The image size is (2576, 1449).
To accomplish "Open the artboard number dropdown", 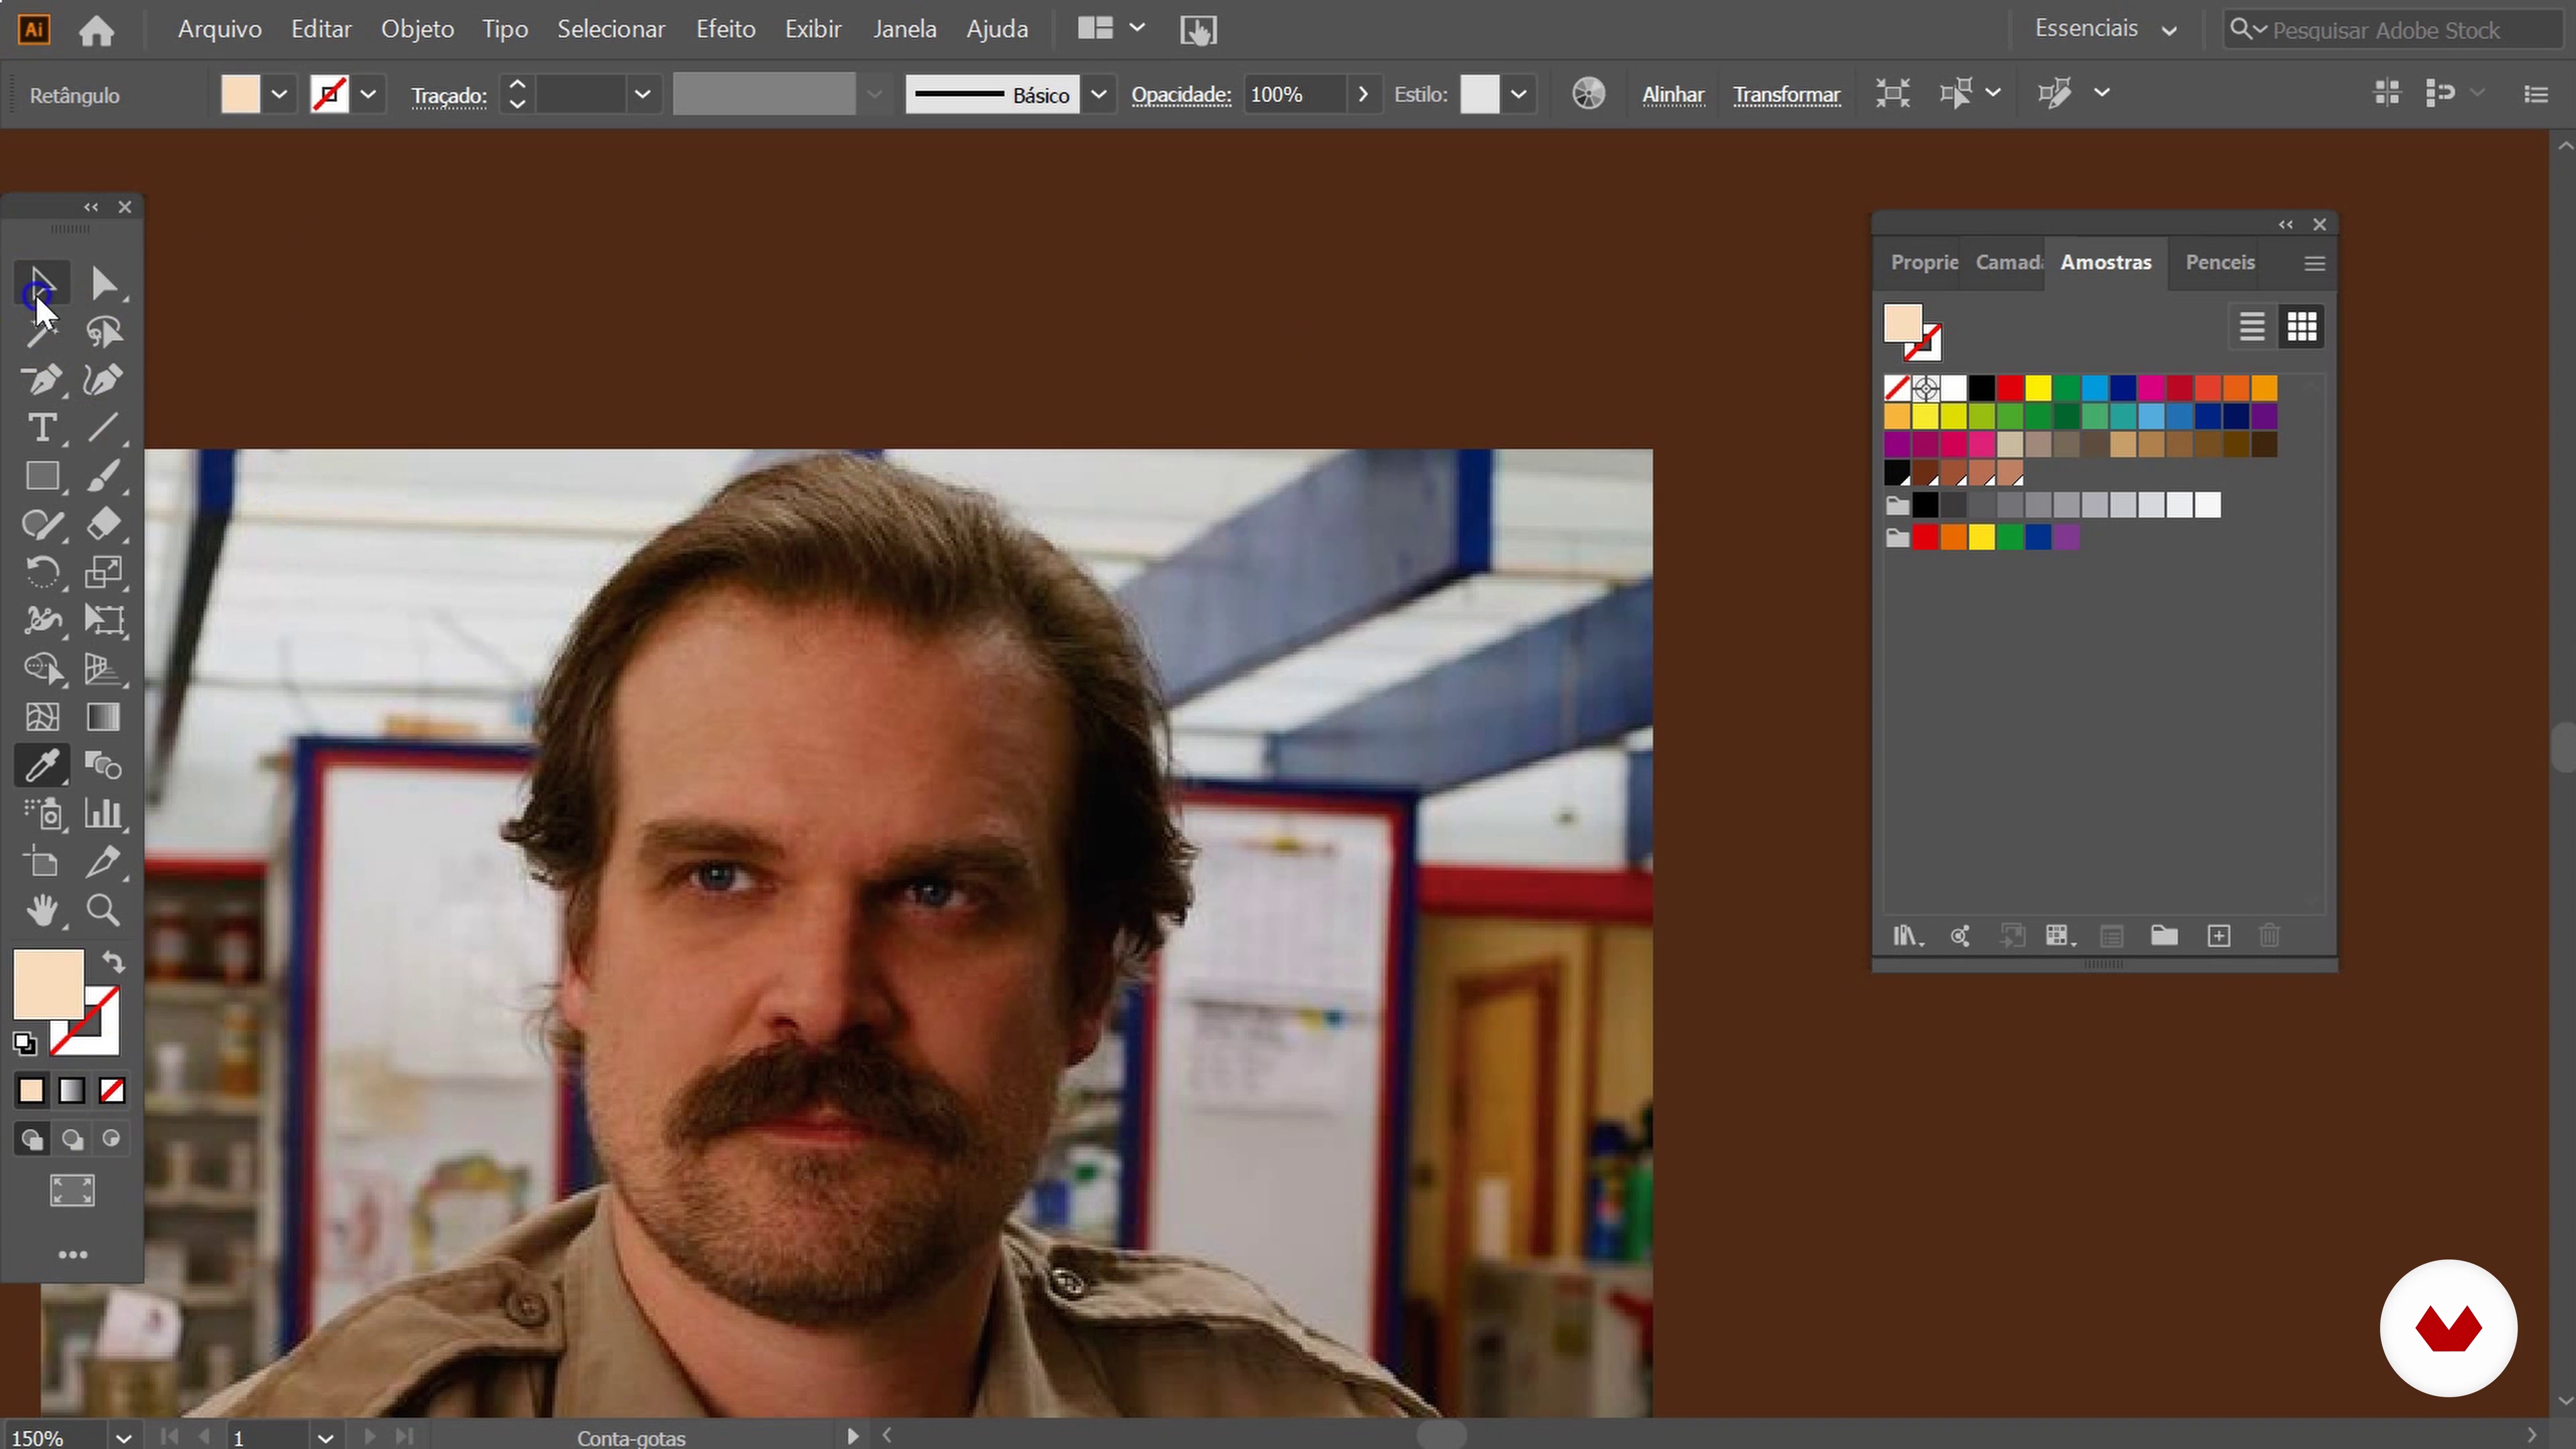I will point(325,1438).
